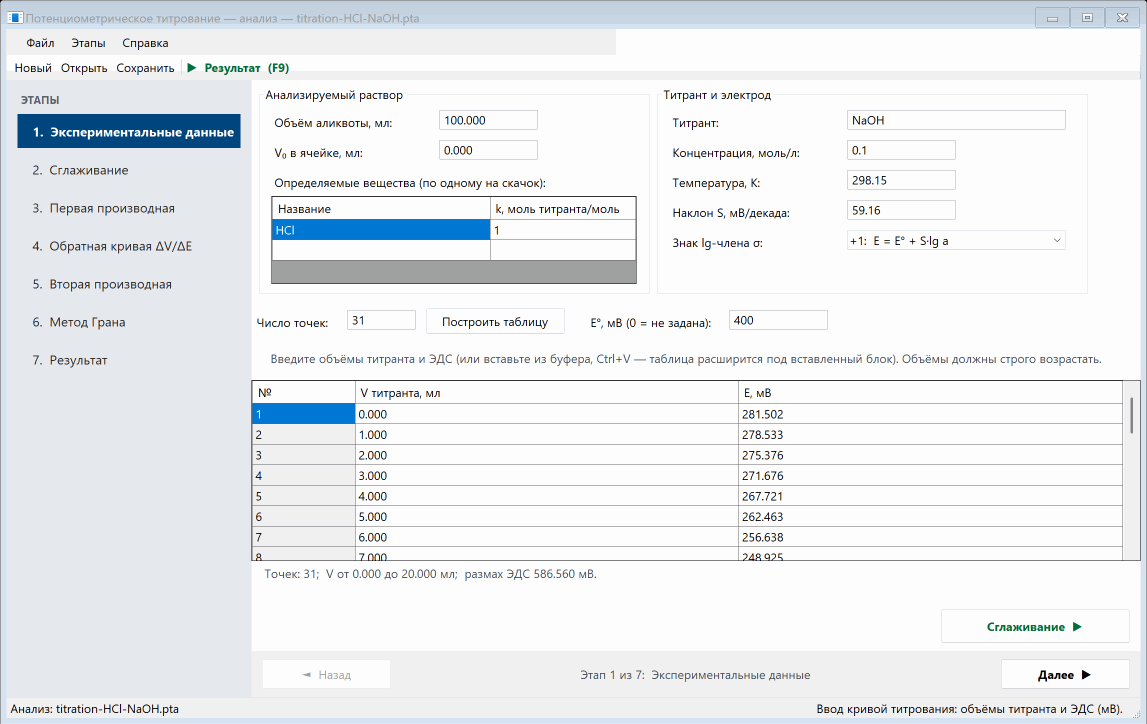Click the Открыть toolbar button
Viewport: 1147px width, 724px height.
coord(84,68)
